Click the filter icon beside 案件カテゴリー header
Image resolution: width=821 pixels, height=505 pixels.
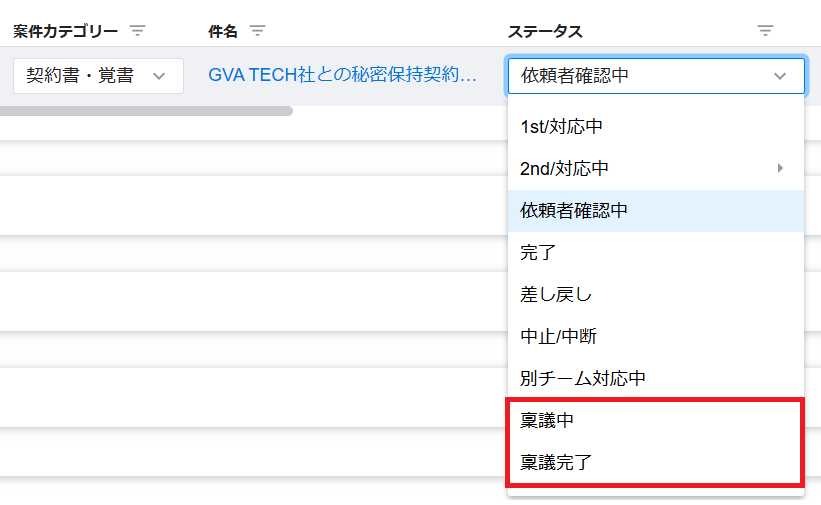pyautogui.click(x=138, y=31)
